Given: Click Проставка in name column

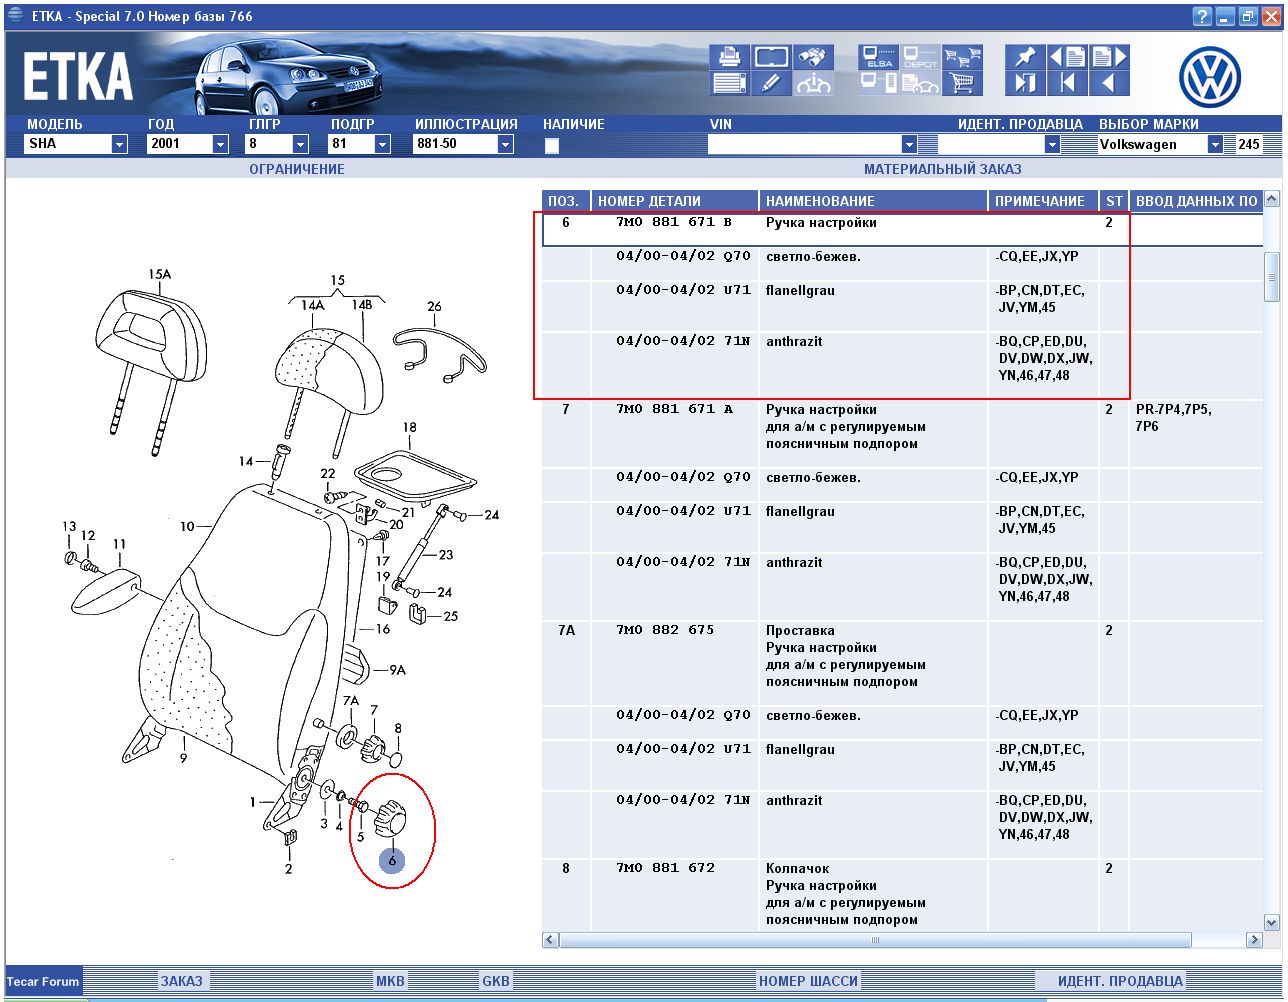Looking at the screenshot, I should click(x=800, y=630).
